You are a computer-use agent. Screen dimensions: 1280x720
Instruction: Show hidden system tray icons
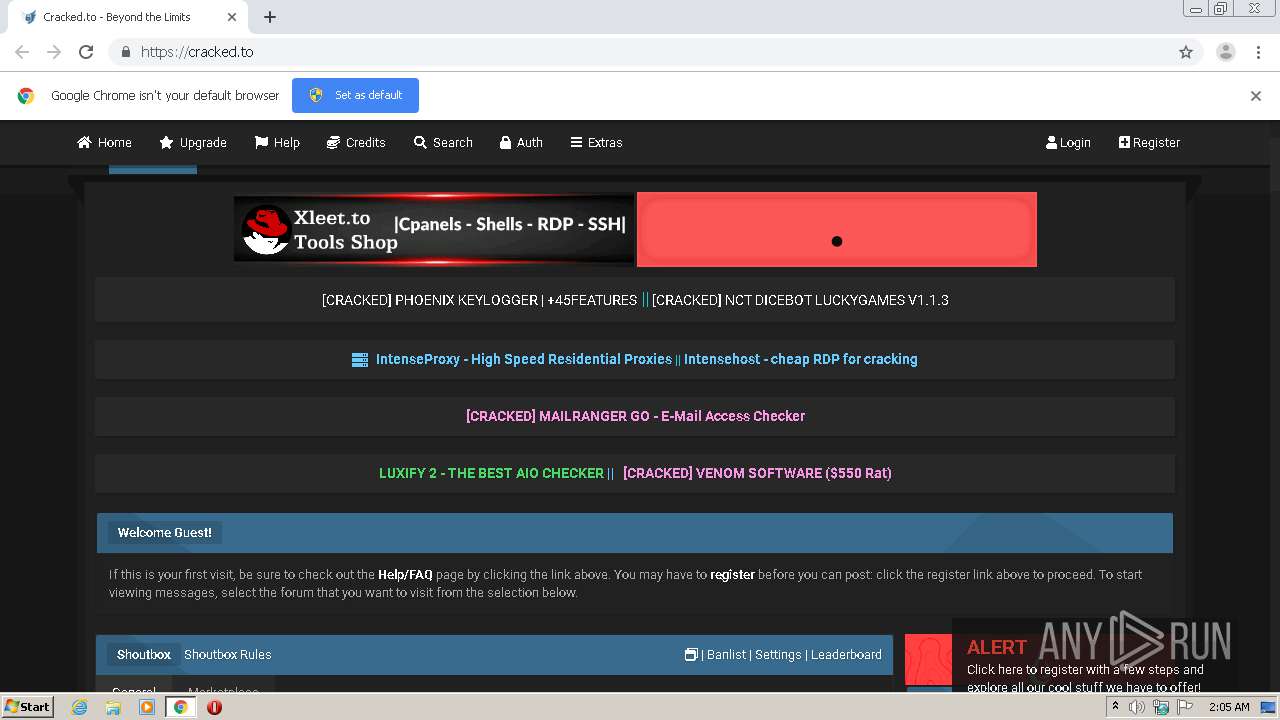coord(1115,707)
